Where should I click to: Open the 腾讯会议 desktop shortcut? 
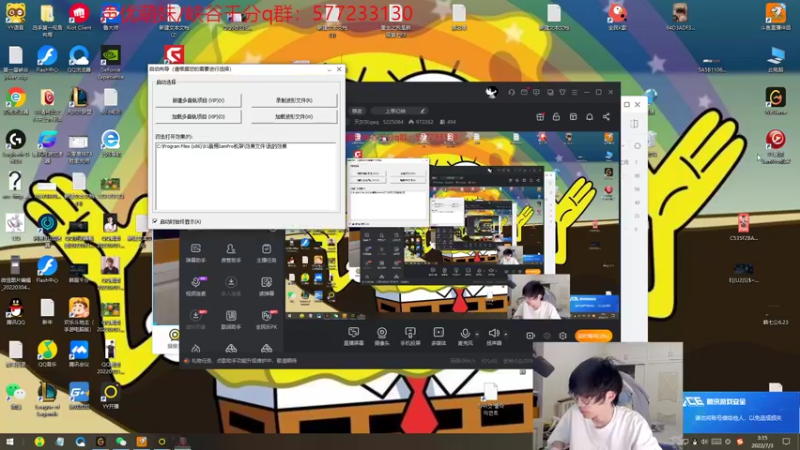pos(79,353)
